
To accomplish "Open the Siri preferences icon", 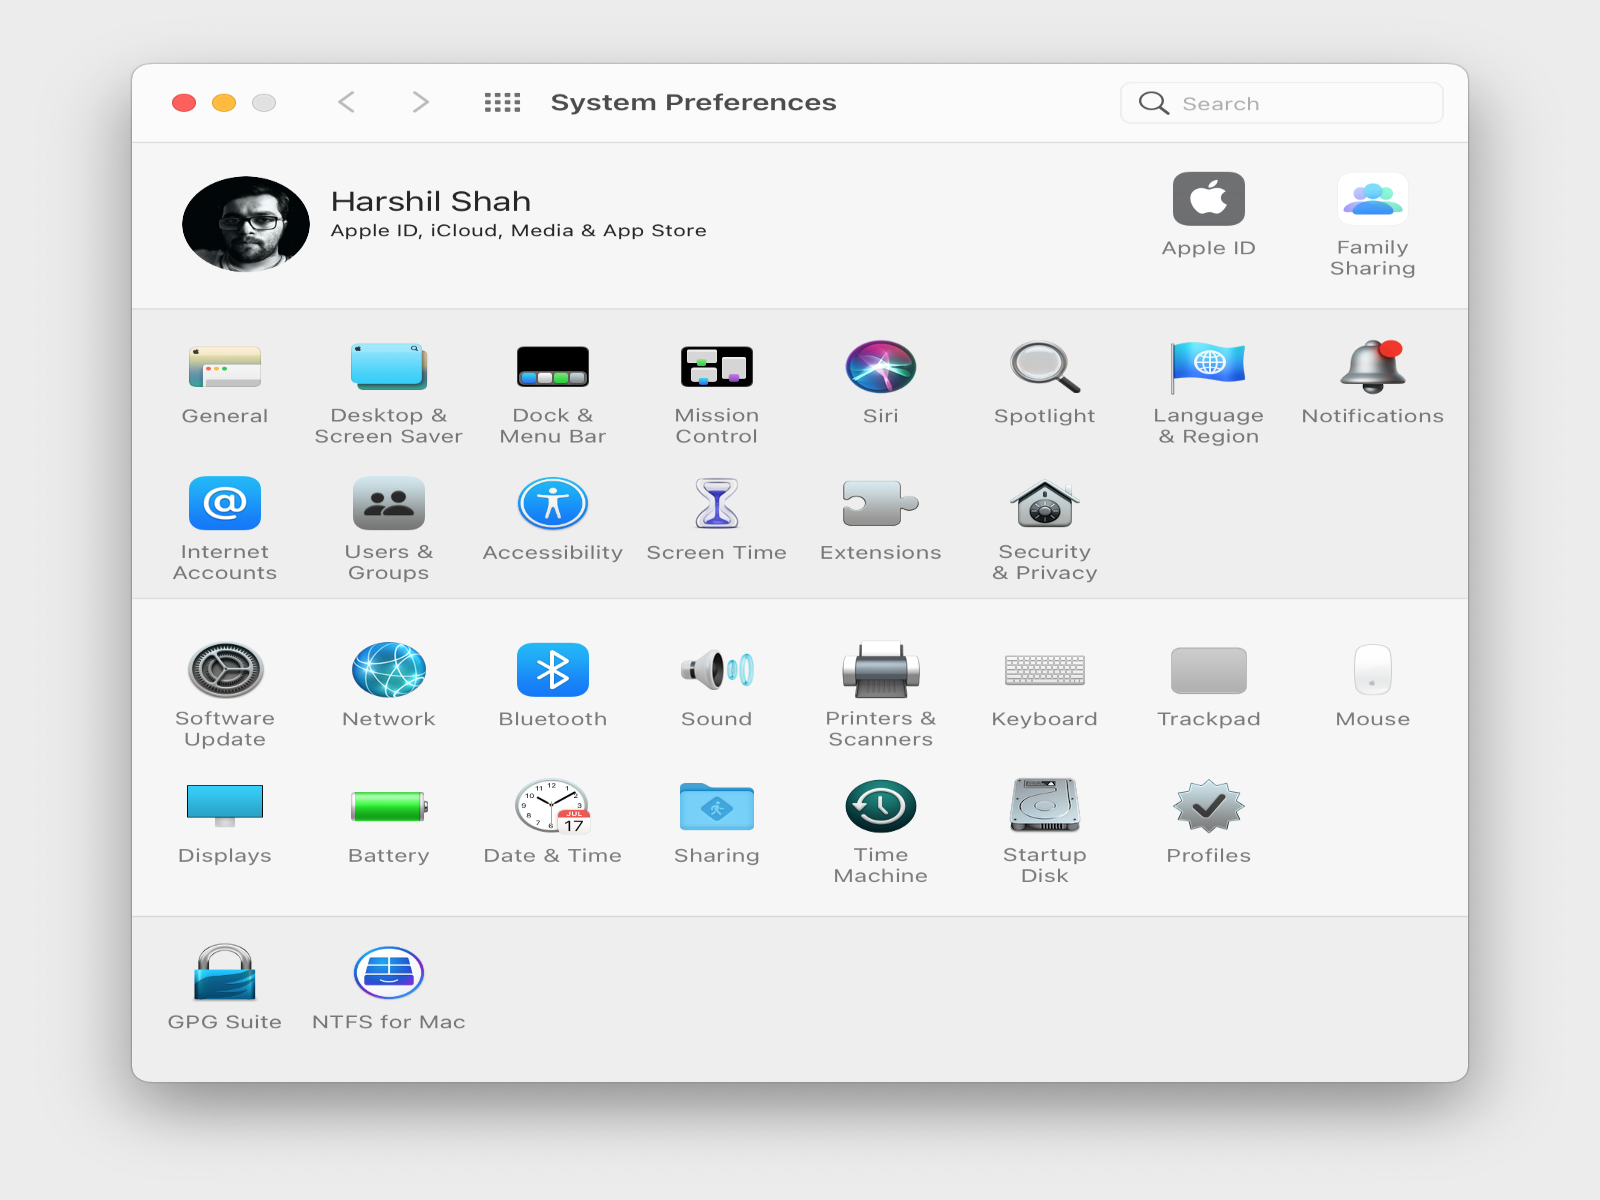I will [x=880, y=367].
